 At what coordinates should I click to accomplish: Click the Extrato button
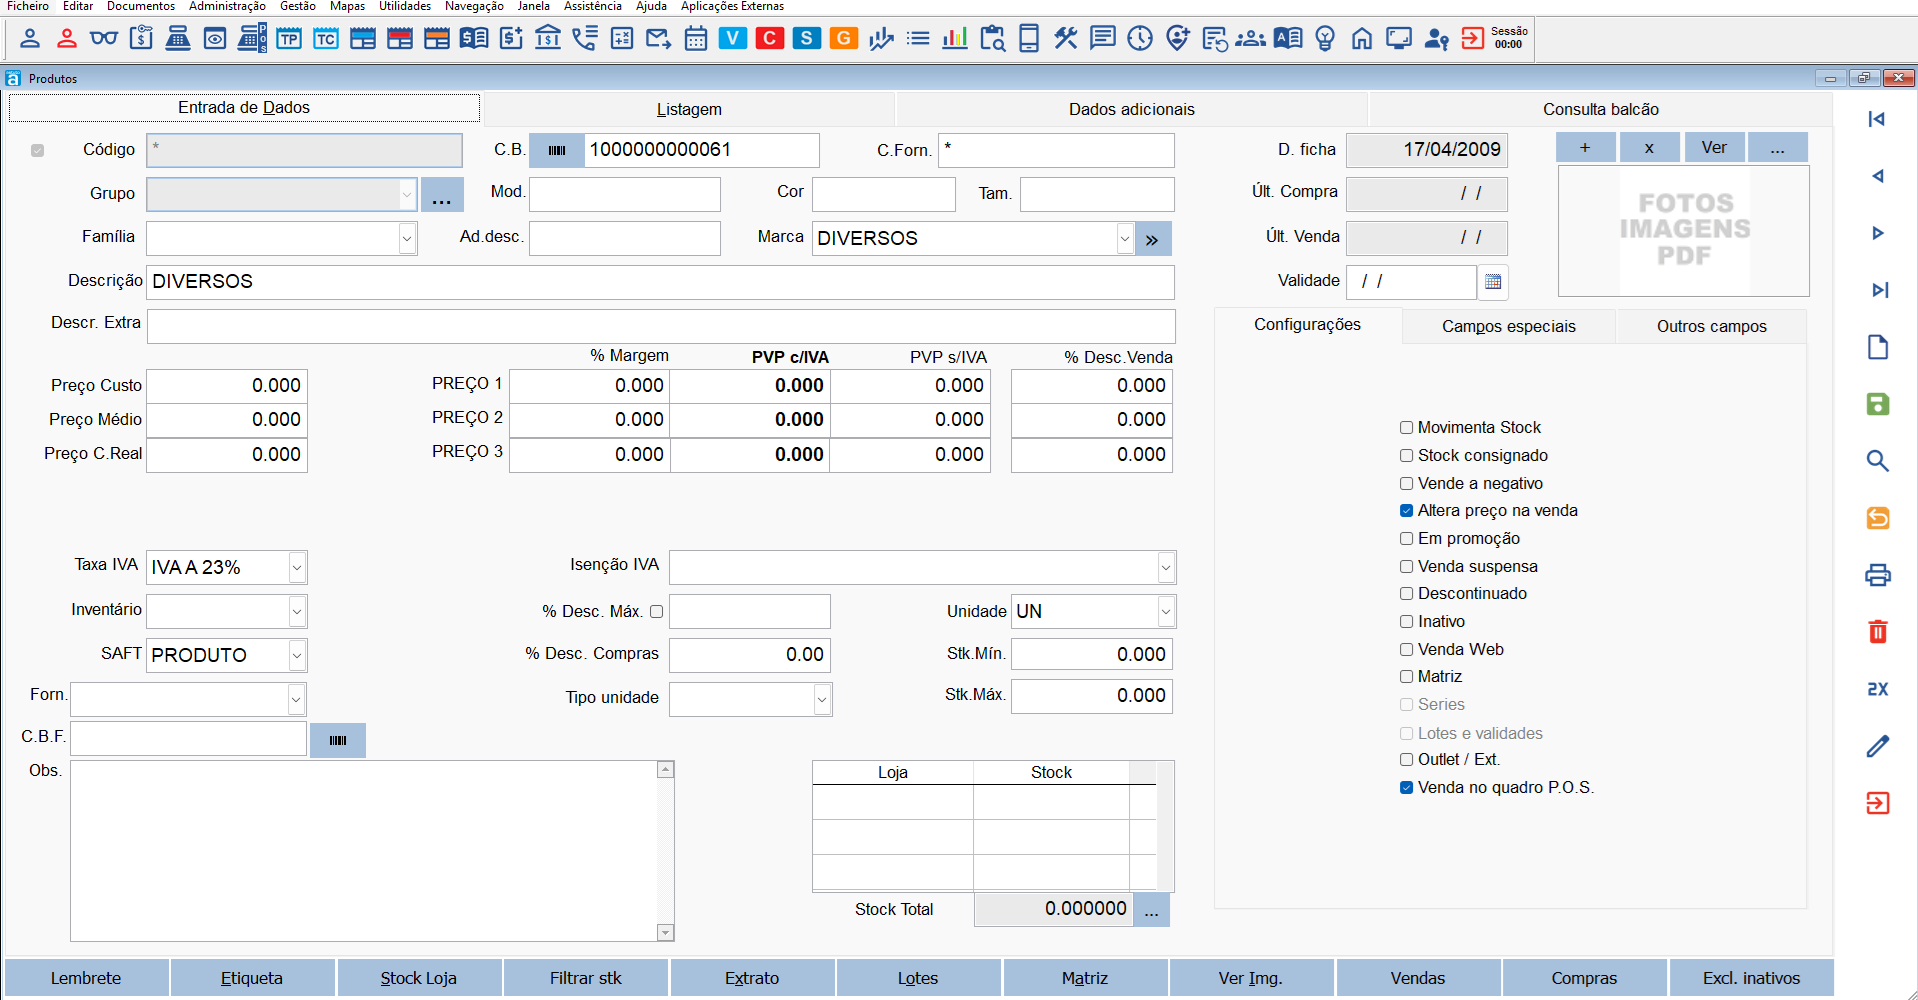752,978
